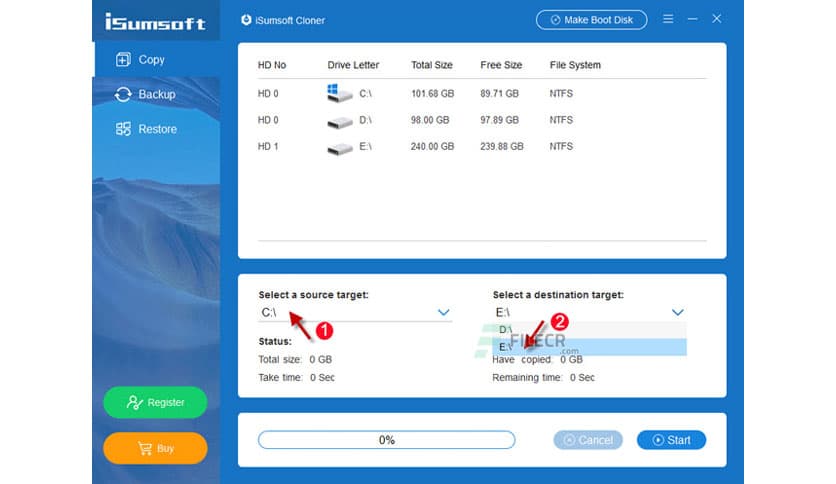The height and width of the screenshot is (484, 836).
Task: Open the Restore section
Action: (157, 129)
